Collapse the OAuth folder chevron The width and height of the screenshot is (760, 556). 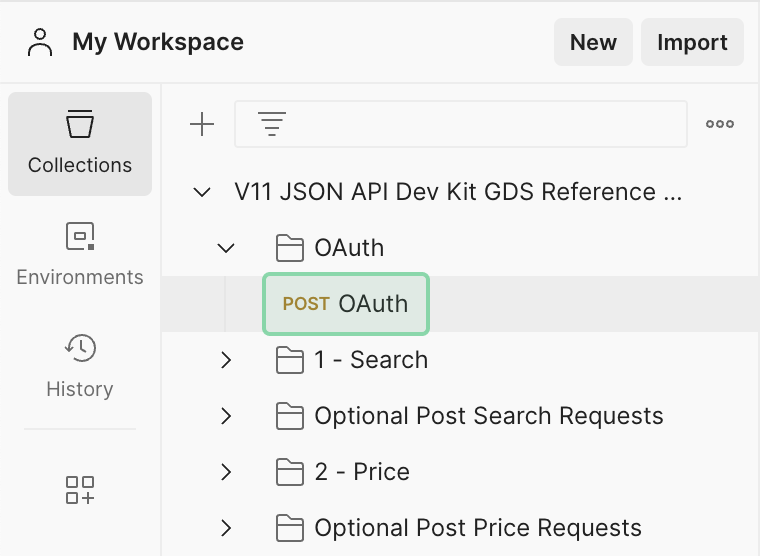(x=226, y=249)
